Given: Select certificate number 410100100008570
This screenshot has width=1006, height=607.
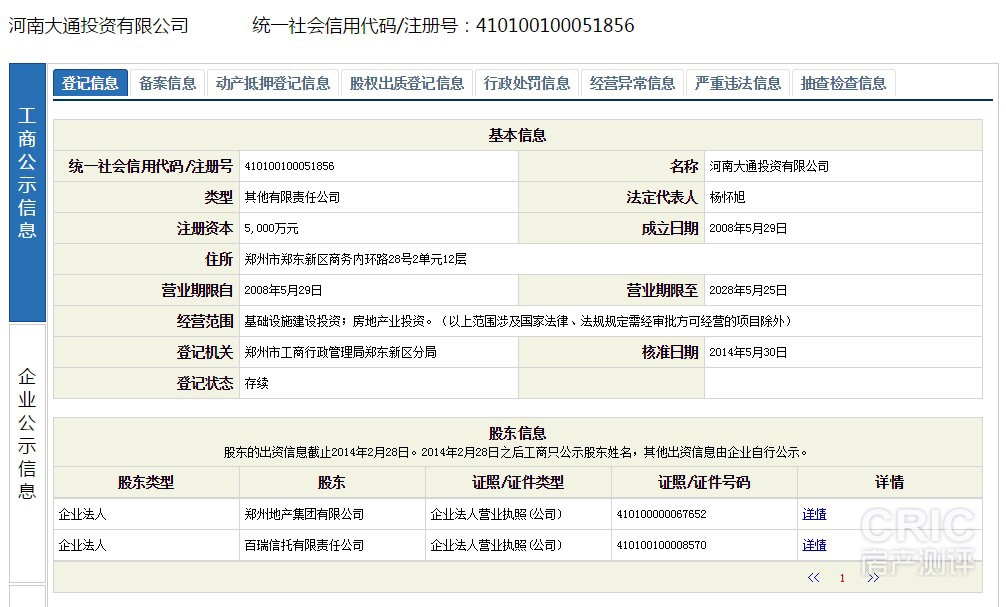Looking at the screenshot, I should [x=661, y=545].
